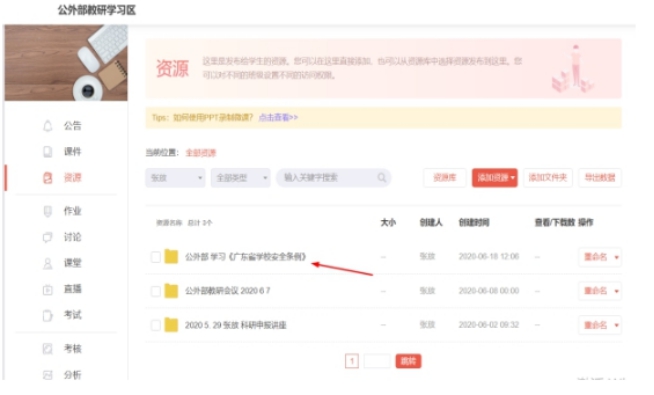Open the 直播 live broadcast icon

48,289
